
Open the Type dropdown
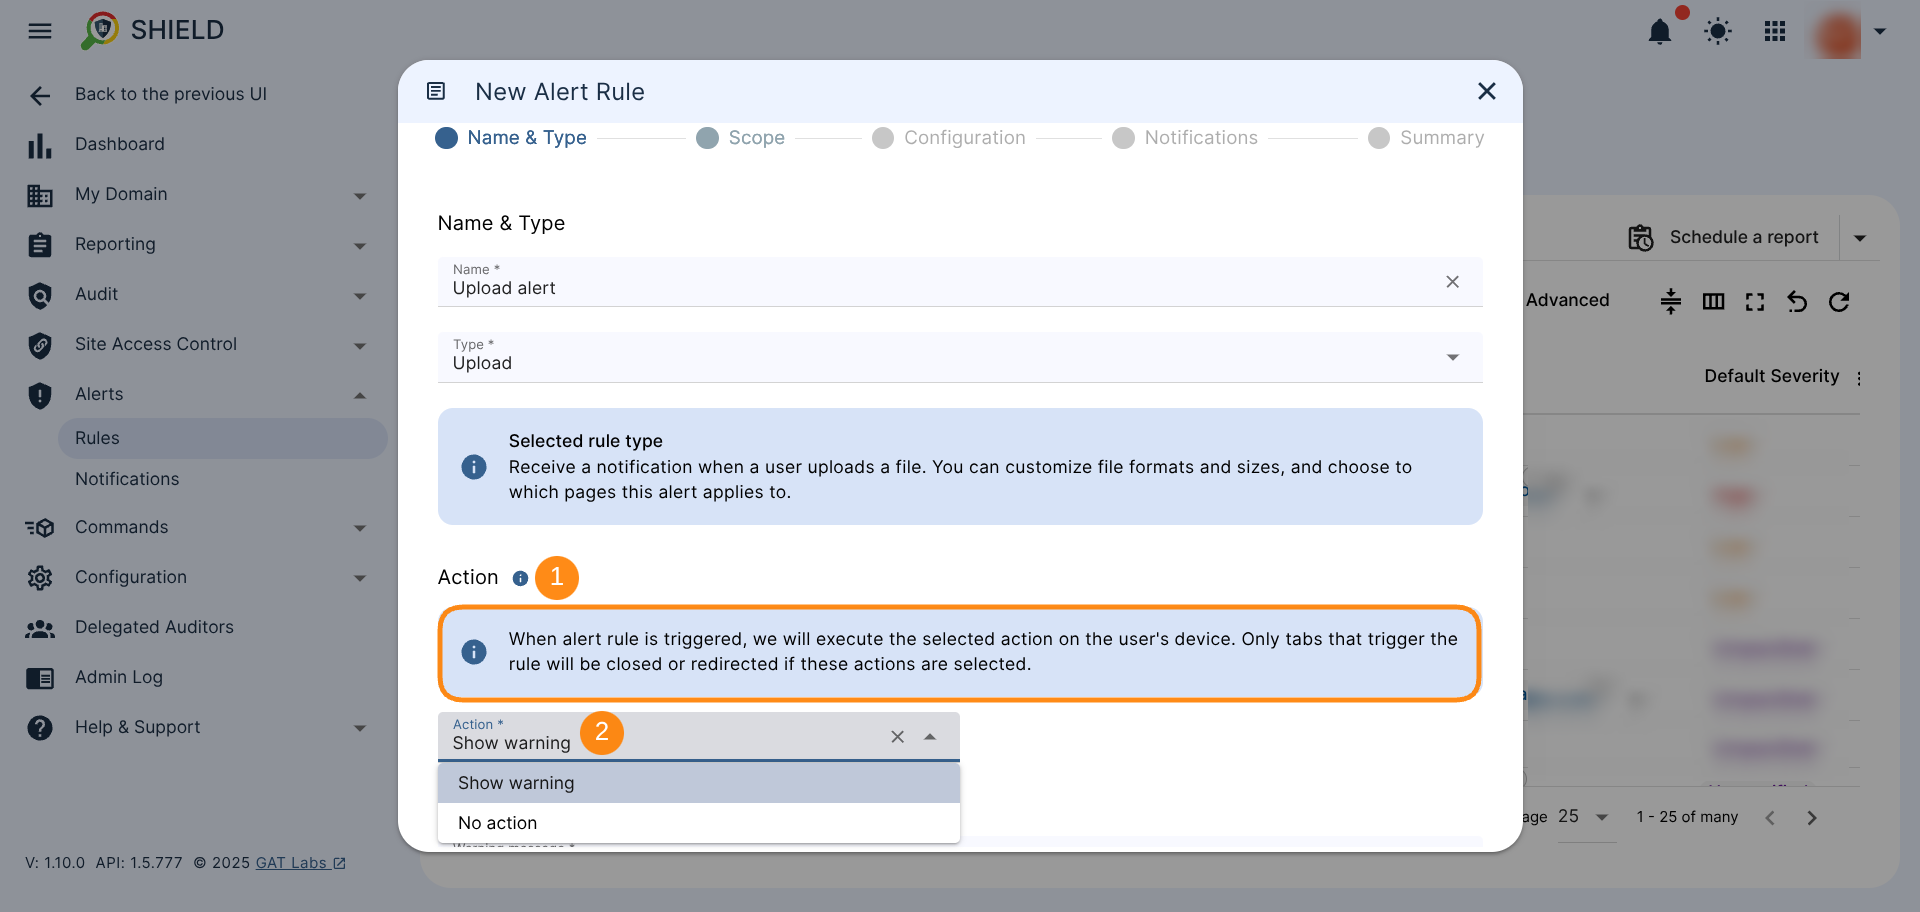[x=960, y=357]
